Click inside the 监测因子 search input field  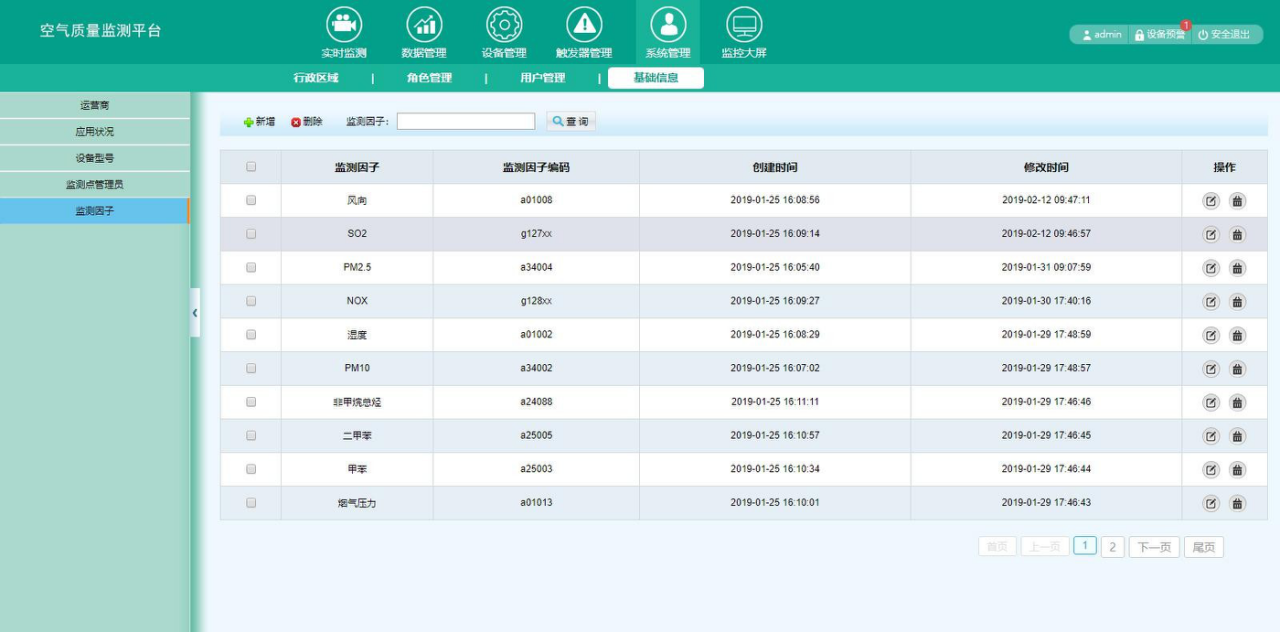[x=465, y=120]
